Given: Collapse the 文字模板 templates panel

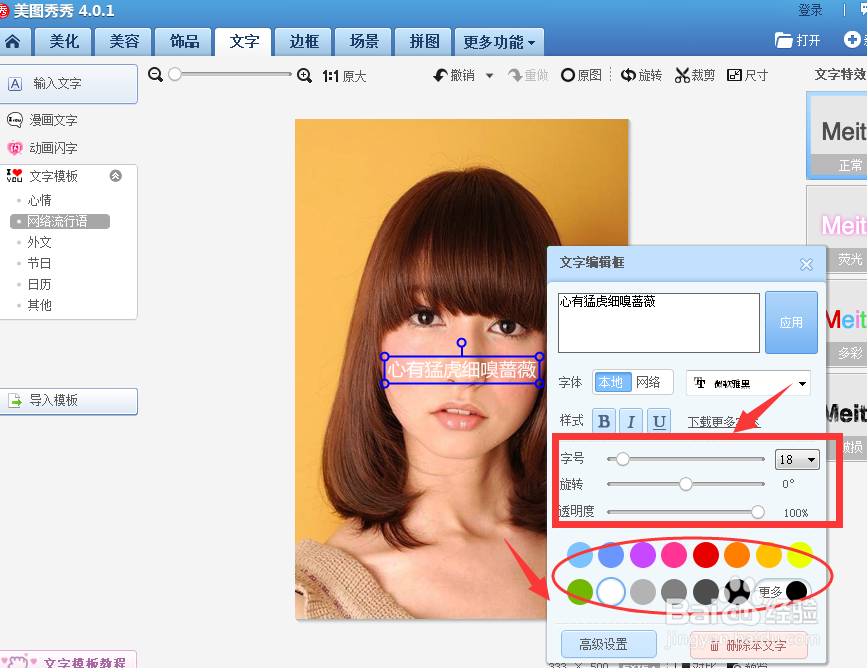Looking at the screenshot, I should click(116, 174).
